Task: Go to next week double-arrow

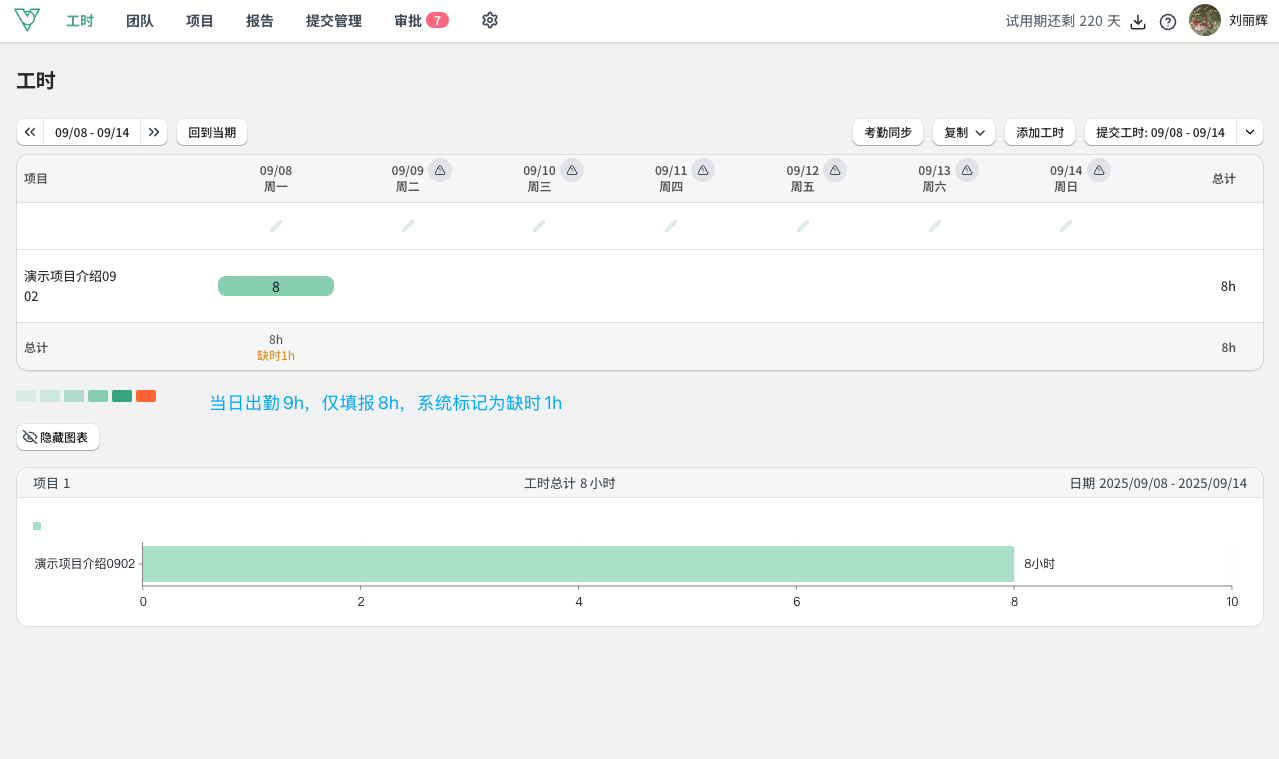Action: (x=154, y=132)
